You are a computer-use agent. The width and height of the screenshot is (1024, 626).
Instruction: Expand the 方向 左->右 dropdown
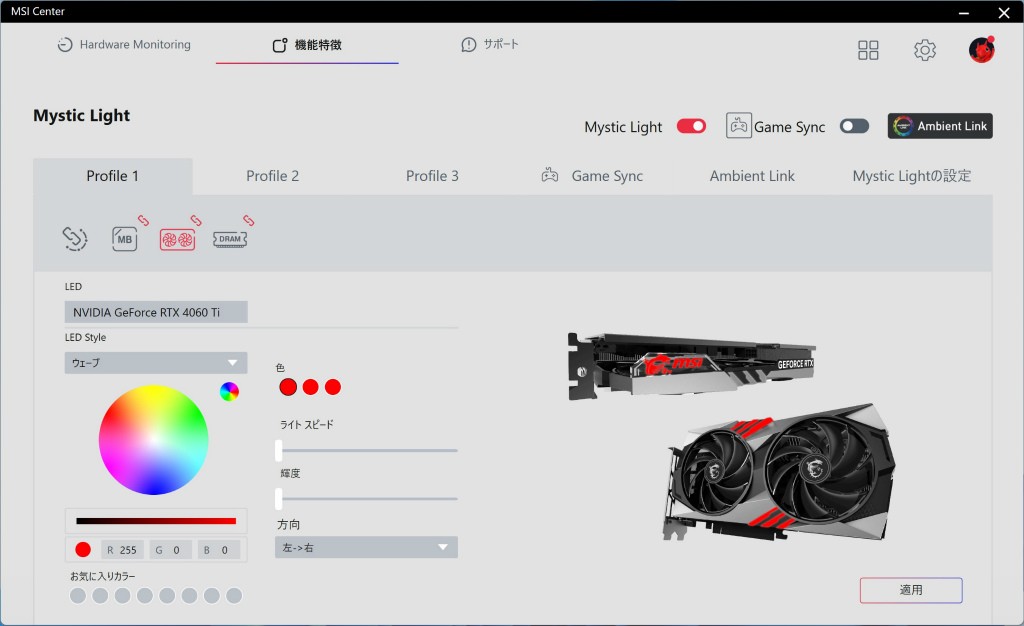pyautogui.click(x=366, y=547)
